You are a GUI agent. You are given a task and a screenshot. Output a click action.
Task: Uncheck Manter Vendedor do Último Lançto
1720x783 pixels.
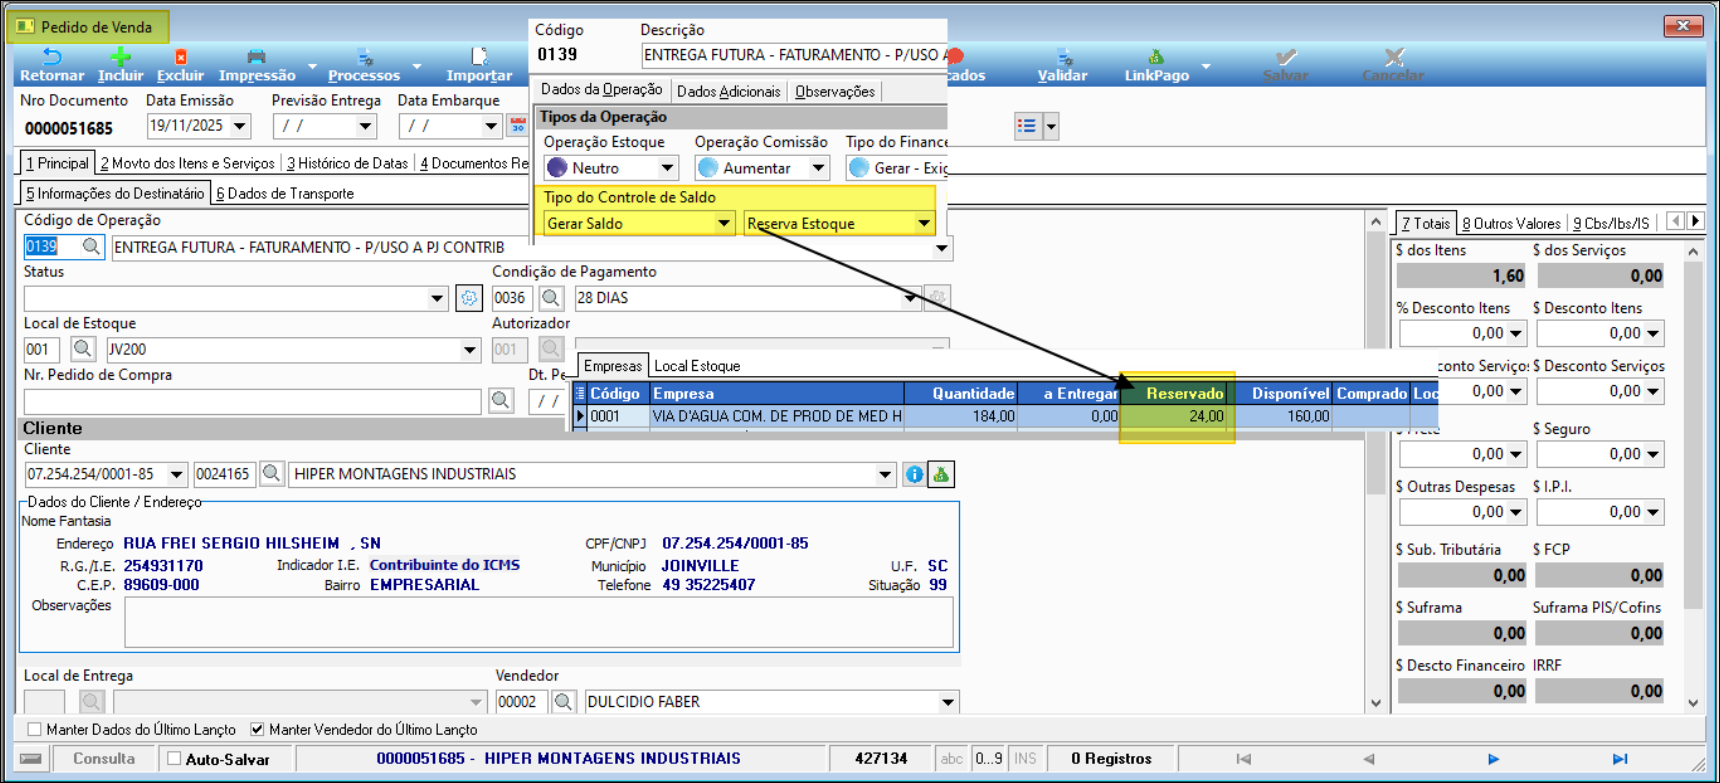click(258, 729)
